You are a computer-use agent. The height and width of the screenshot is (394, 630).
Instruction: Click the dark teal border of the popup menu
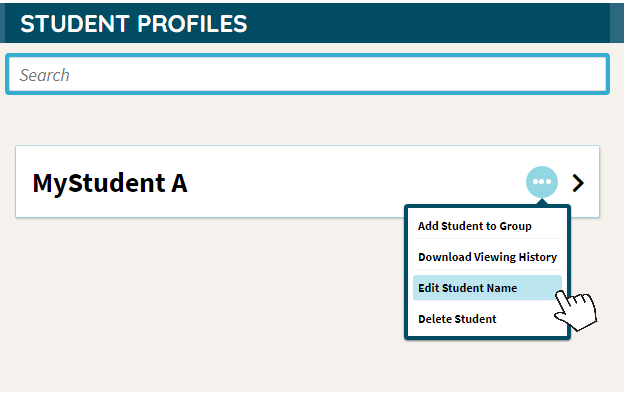pyautogui.click(x=406, y=272)
